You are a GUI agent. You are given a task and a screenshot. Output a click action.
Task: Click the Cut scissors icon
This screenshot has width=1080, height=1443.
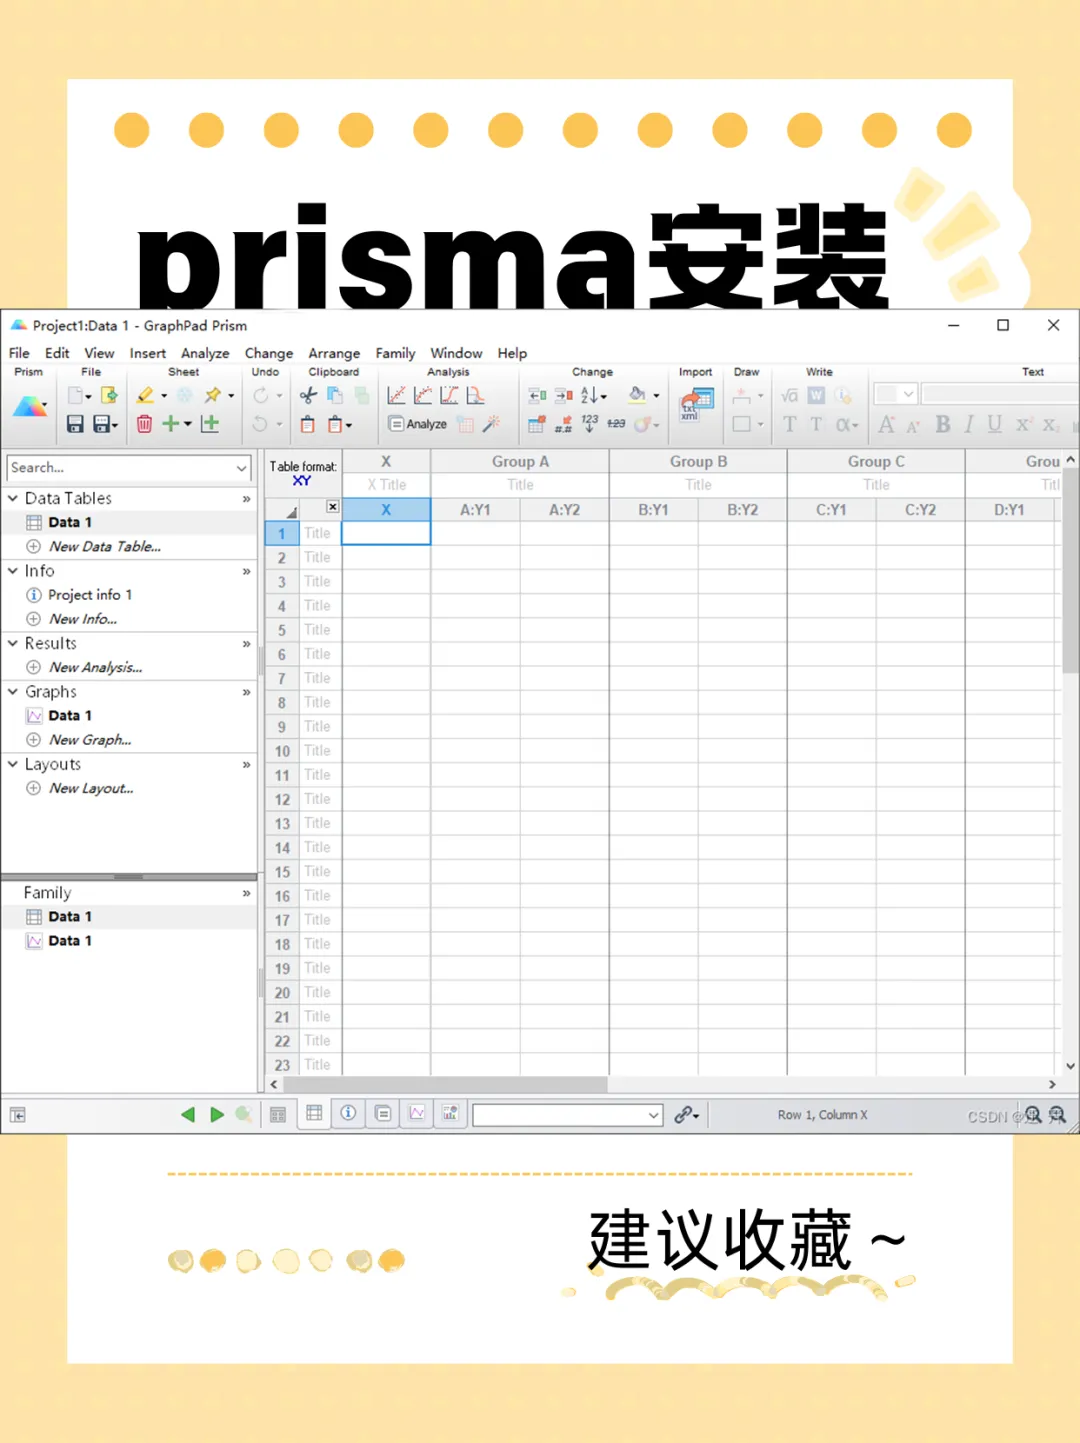pyautogui.click(x=308, y=395)
